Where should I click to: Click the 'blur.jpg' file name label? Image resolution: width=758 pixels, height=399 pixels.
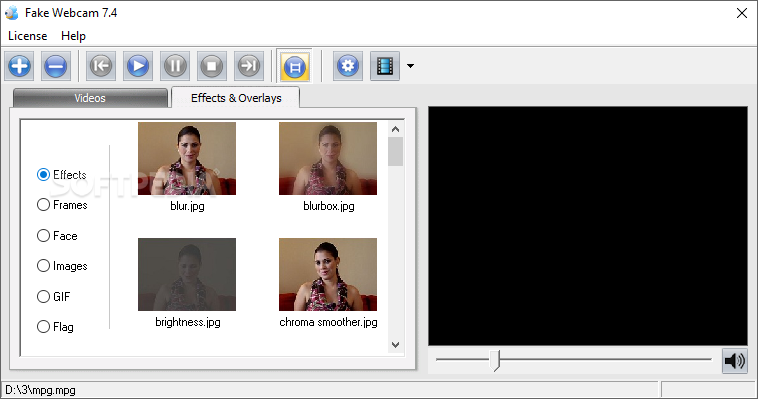coord(187,207)
